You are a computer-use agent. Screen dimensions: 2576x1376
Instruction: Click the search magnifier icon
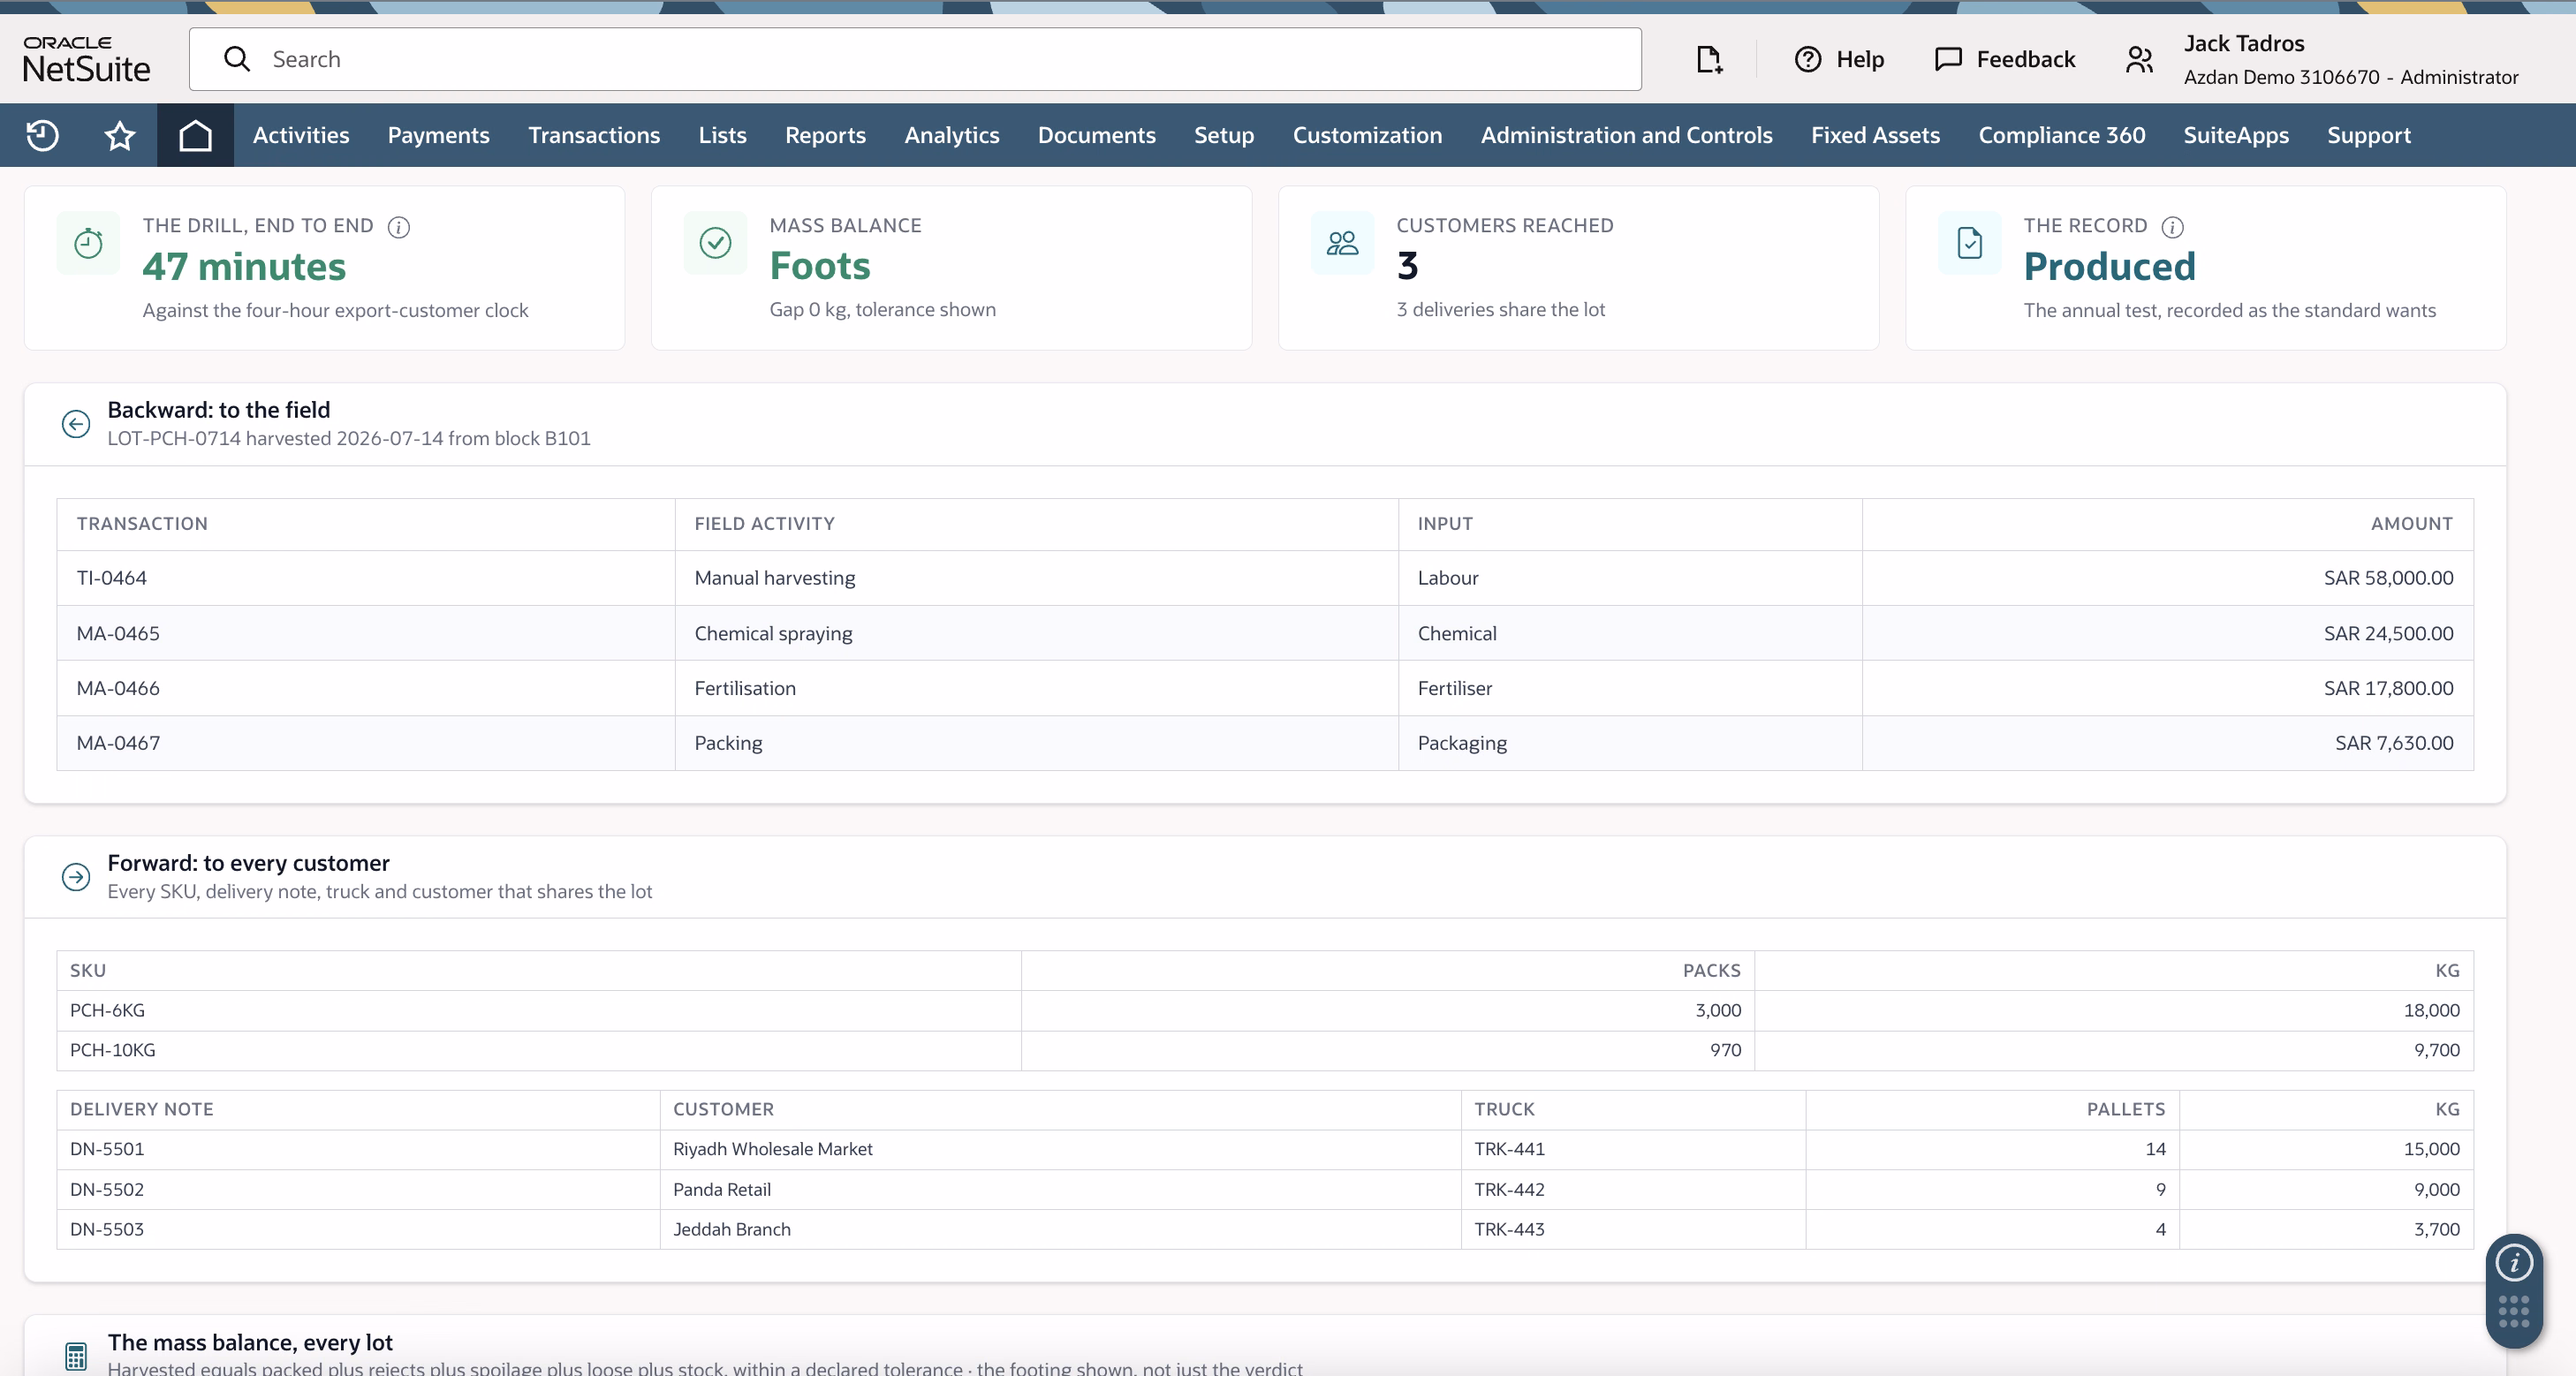237,59
